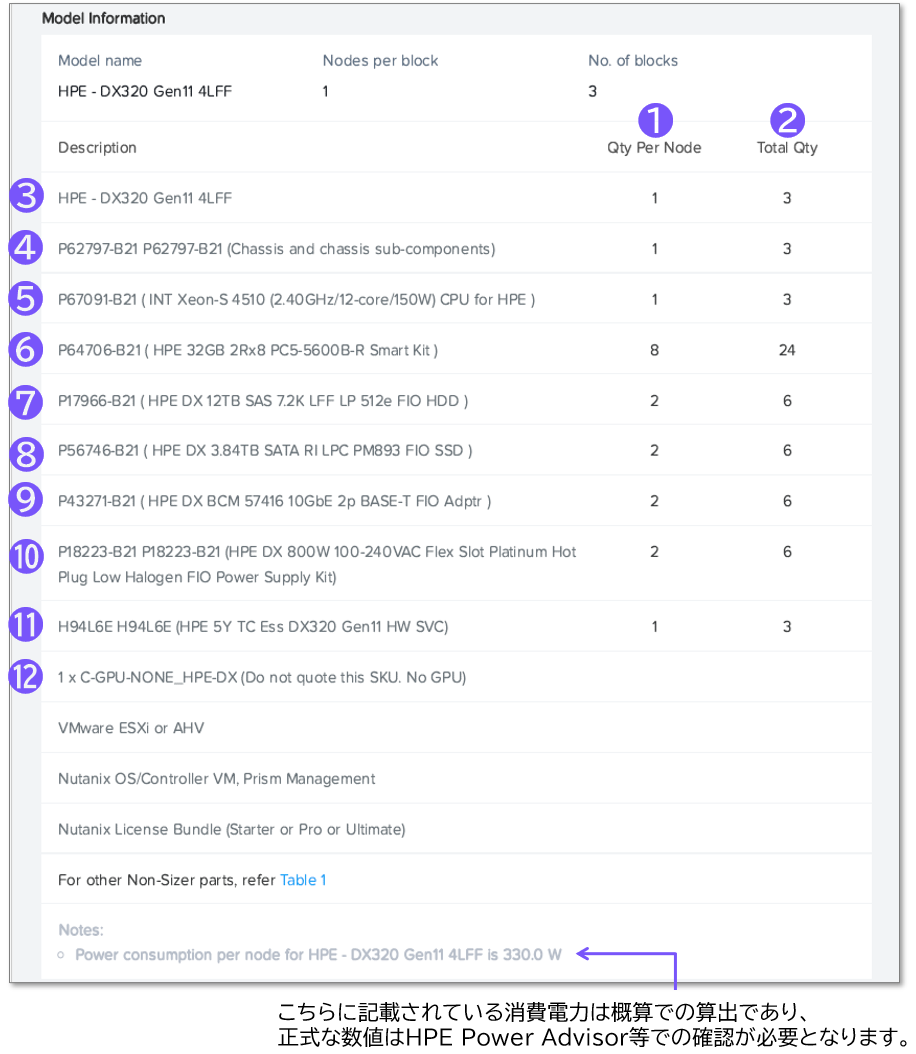Click the Total Qty column header

point(787,148)
